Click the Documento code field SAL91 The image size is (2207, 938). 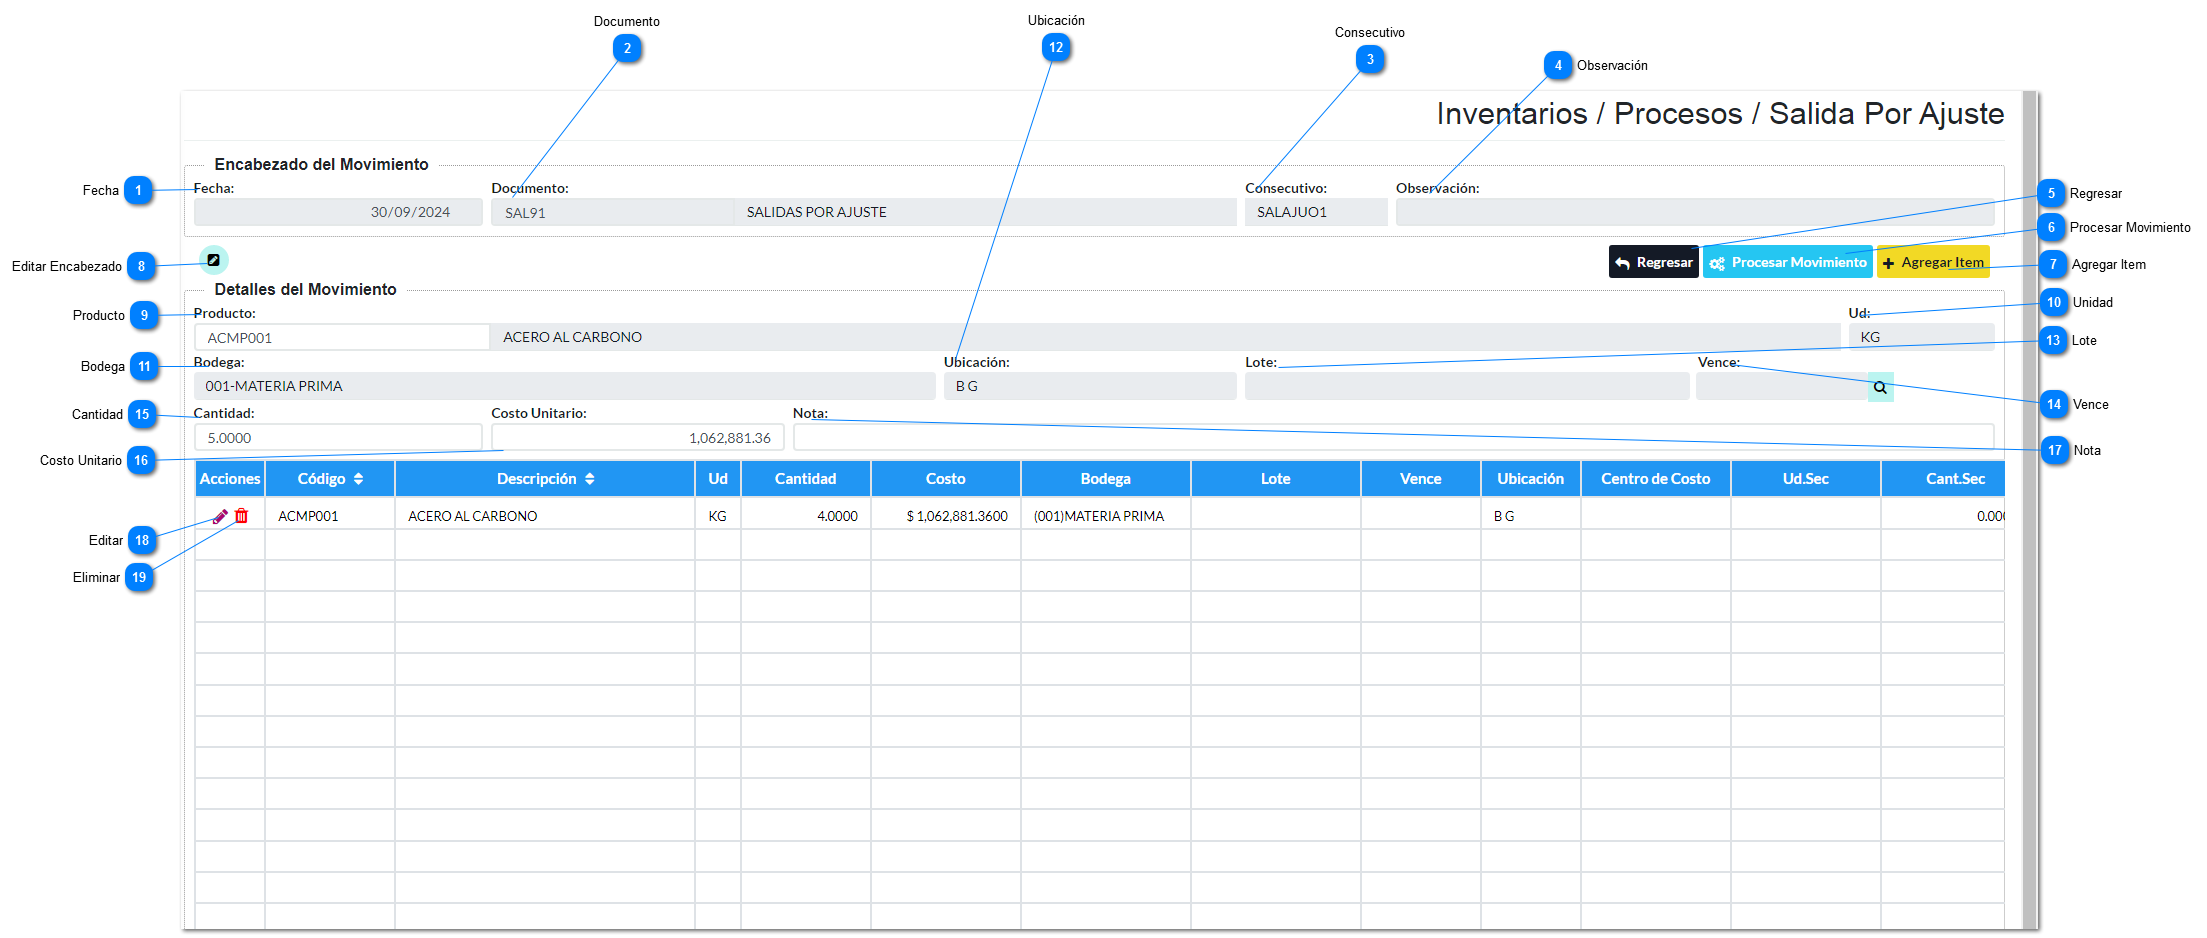coord(612,212)
